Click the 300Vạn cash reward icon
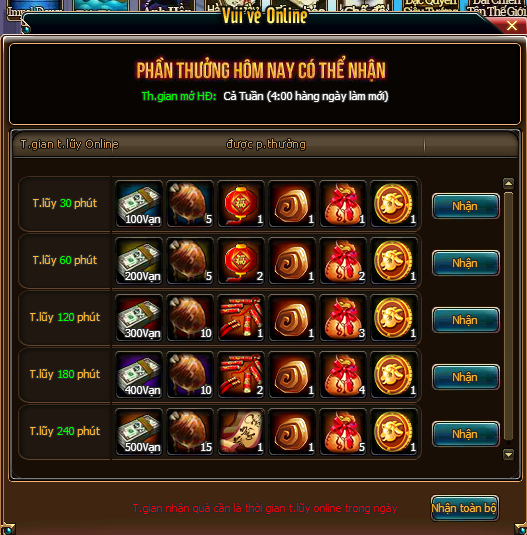Viewport: 527px width, 535px height. coord(139,318)
